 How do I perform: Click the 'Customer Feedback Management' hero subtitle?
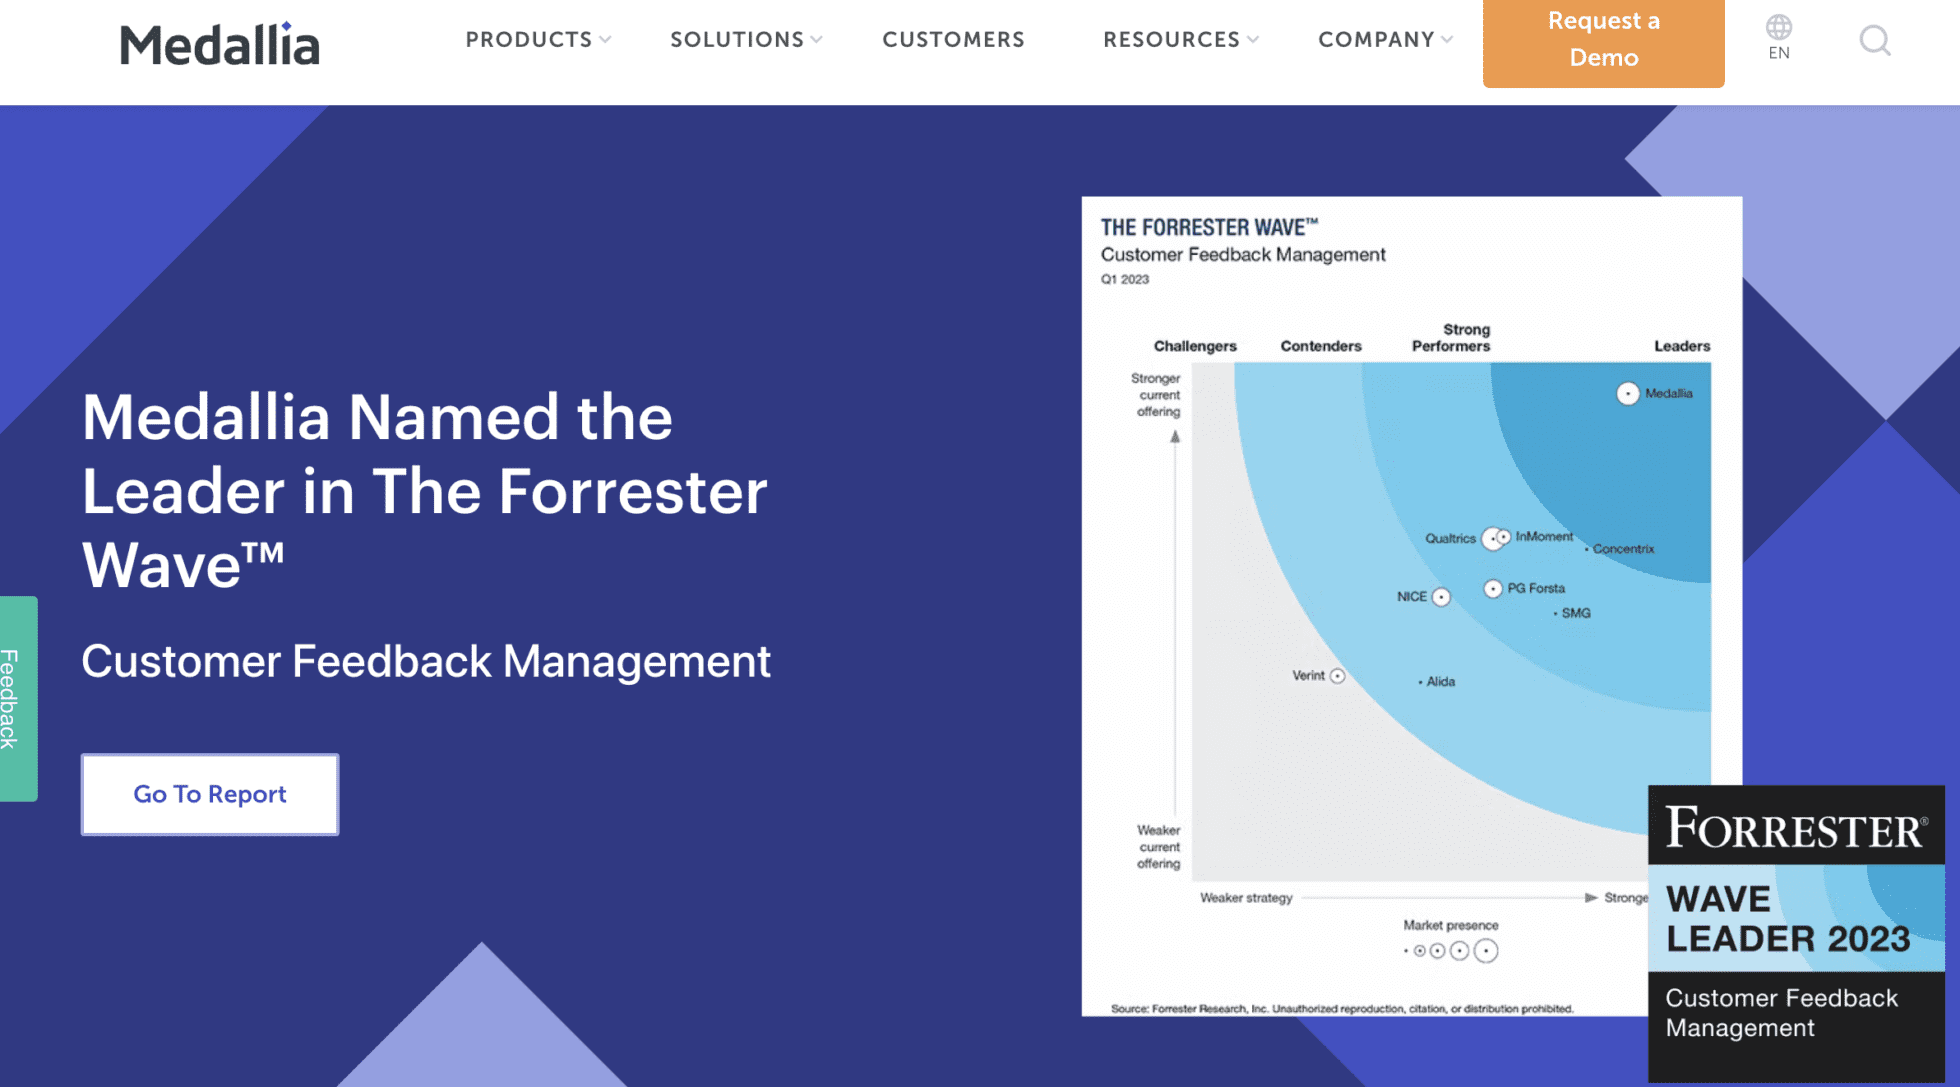click(426, 661)
